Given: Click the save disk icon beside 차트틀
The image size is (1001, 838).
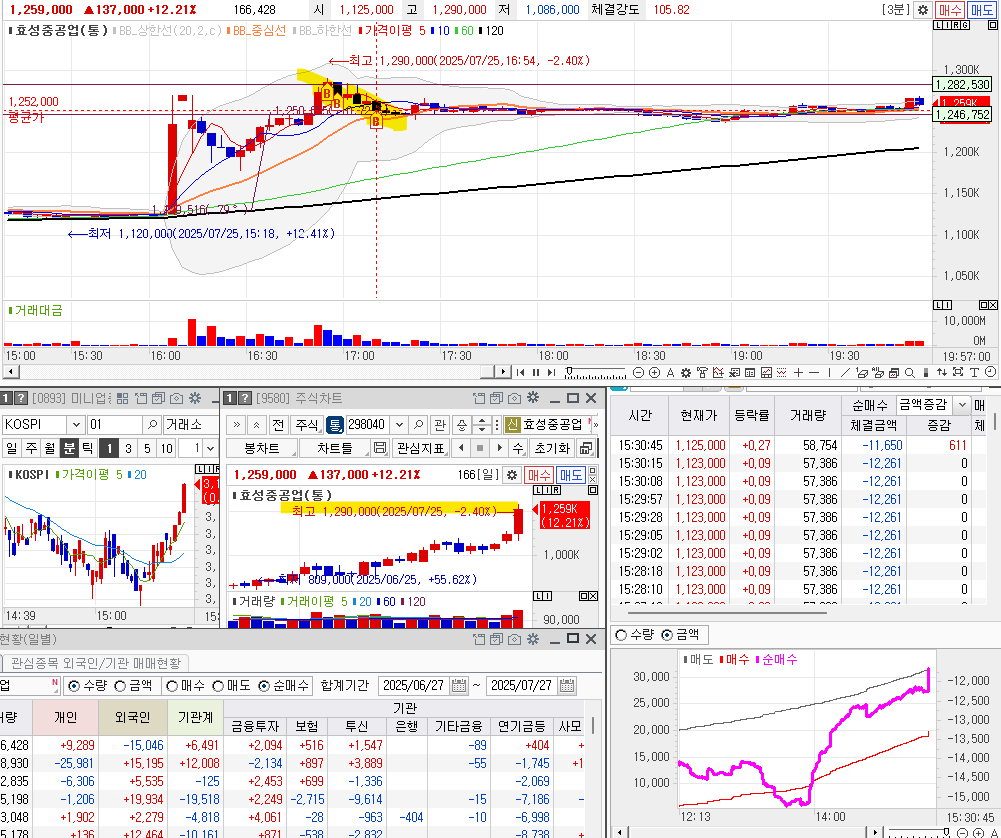Looking at the screenshot, I should pyautogui.click(x=380, y=448).
